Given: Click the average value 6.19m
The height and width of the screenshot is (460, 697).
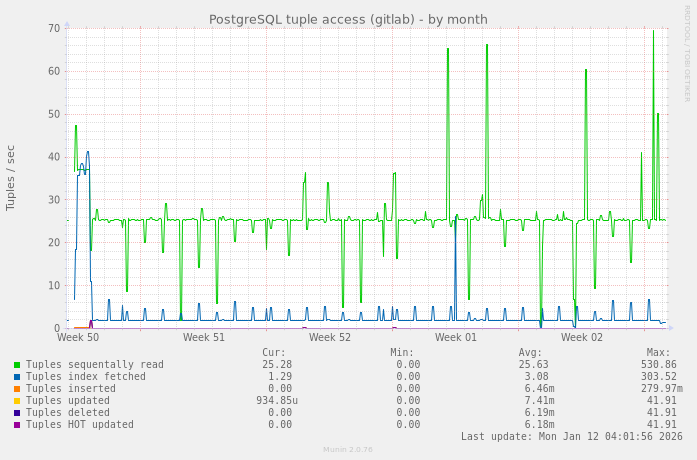Looking at the screenshot, I should click(540, 412).
